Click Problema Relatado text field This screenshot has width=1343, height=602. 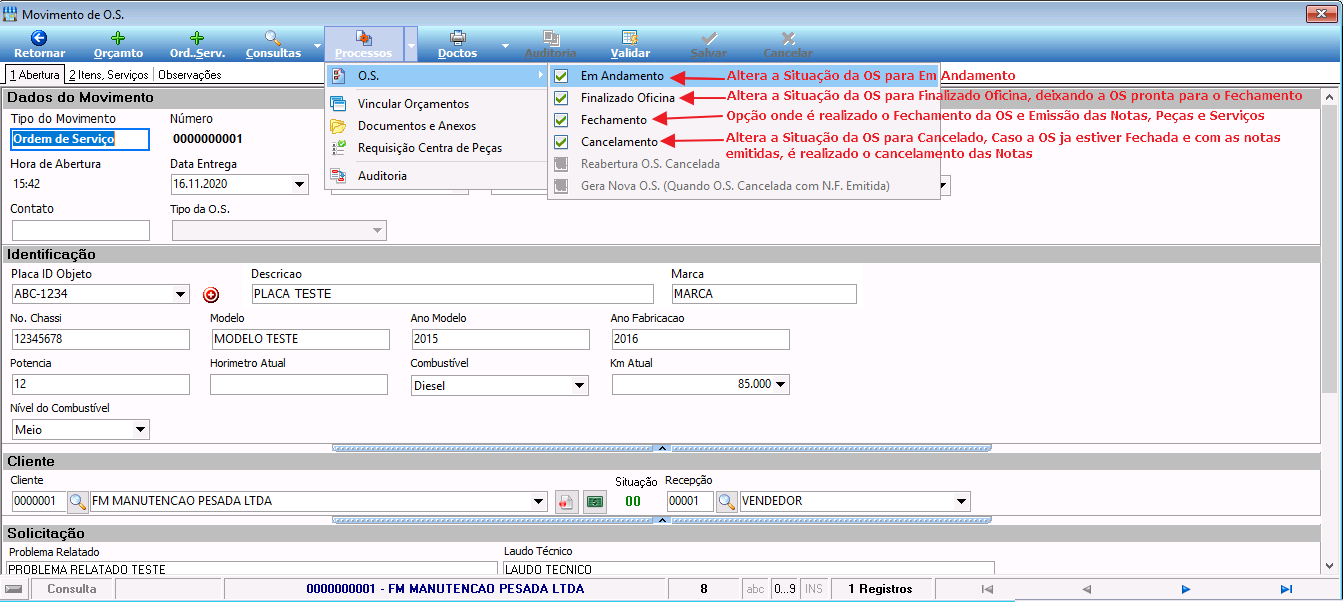pyautogui.click(x=251, y=568)
